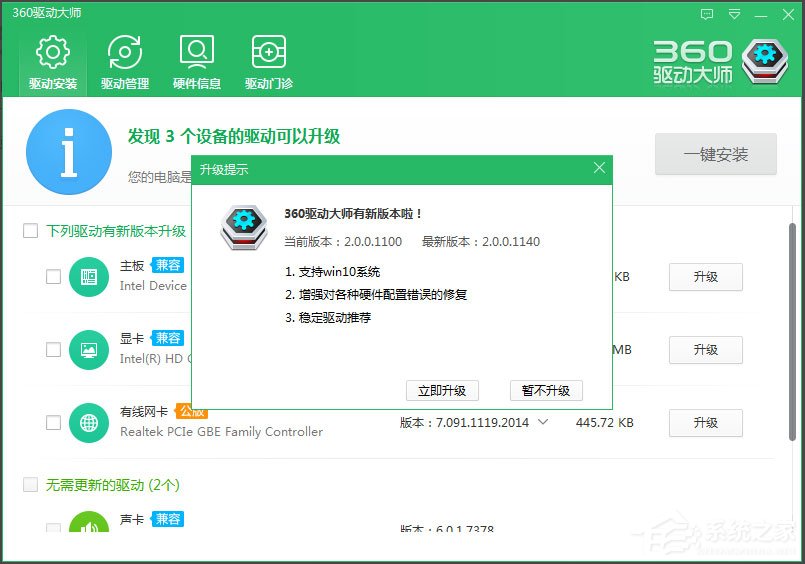The height and width of the screenshot is (564, 805).
Task: Check the 下列驱动有新版本升级 select-all checkbox
Action: 31,231
